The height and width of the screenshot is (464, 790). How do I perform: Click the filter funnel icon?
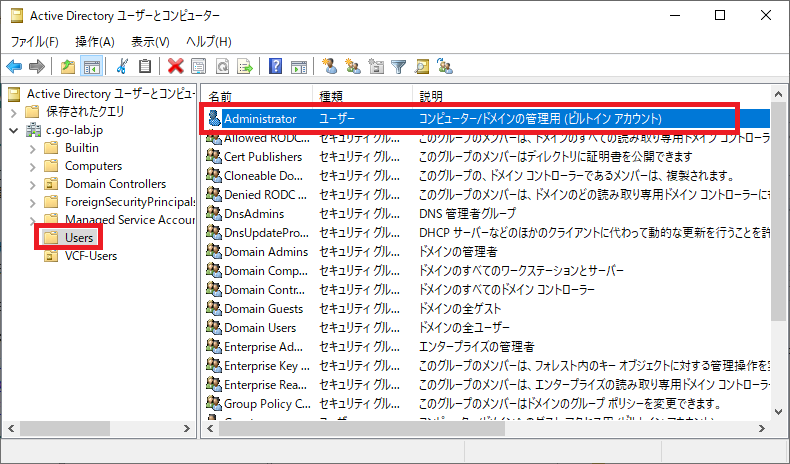click(399, 66)
